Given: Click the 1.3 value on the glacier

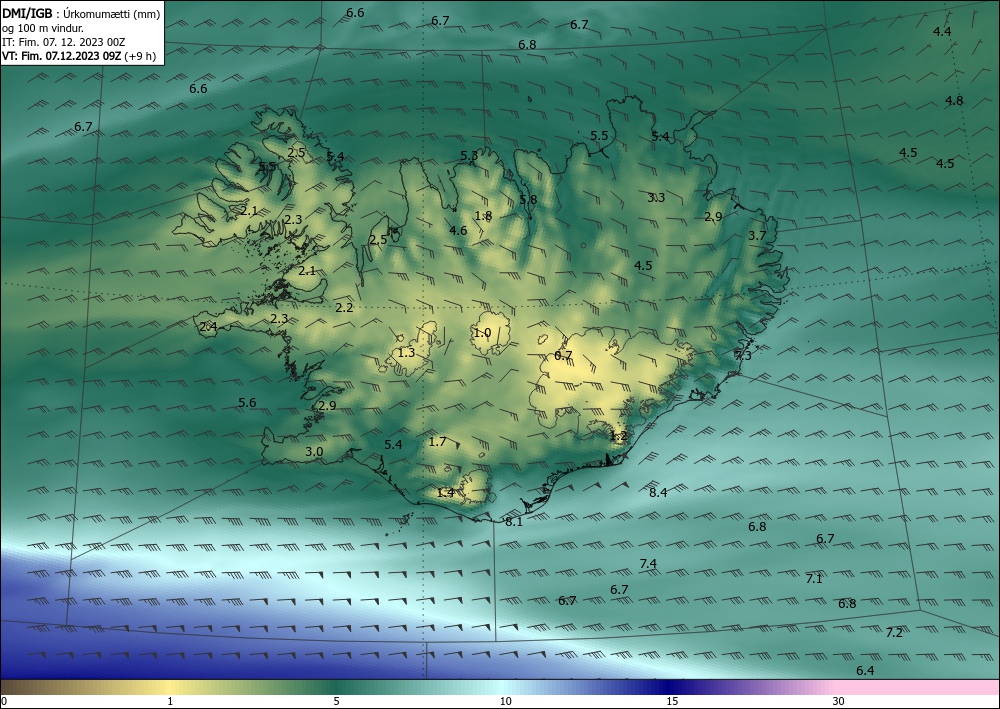Looking at the screenshot, I should coord(406,353).
